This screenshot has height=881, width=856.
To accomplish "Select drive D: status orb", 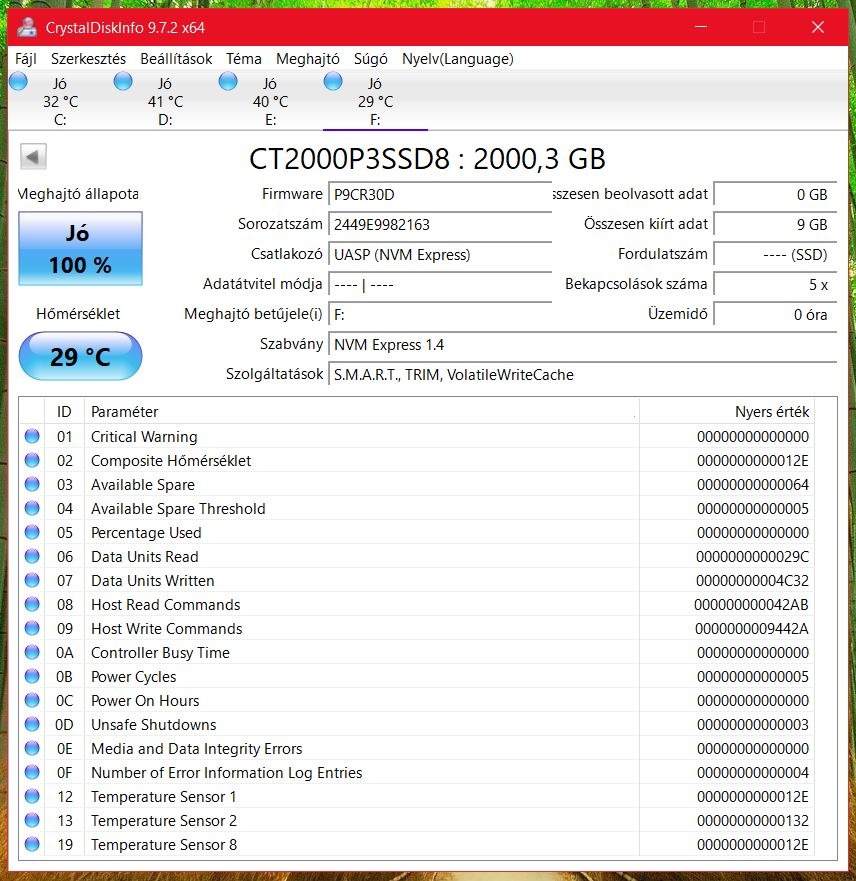I will (123, 82).
